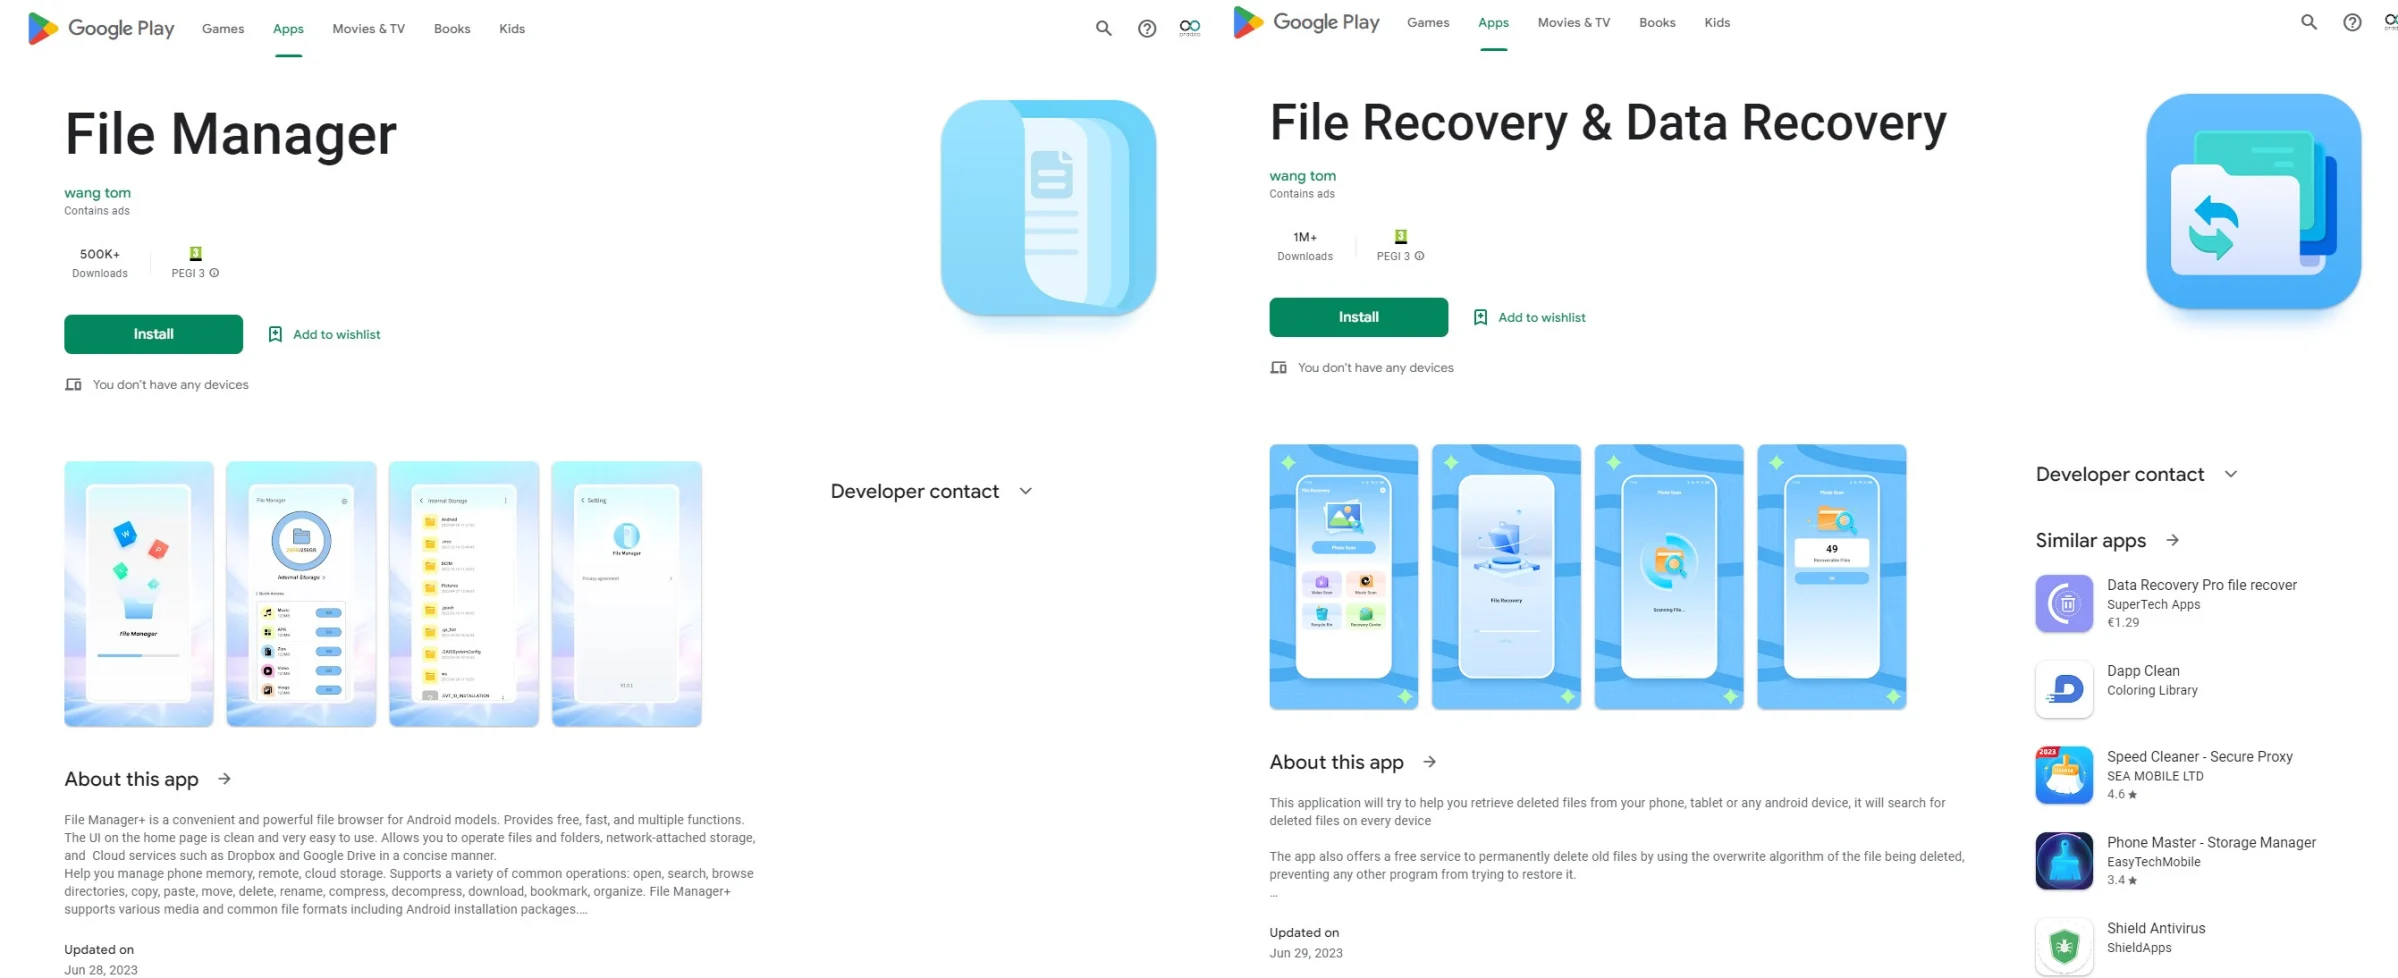The image size is (2398, 978).
Task: Select the Movies & TV tab on the right page
Action: click(x=1574, y=22)
